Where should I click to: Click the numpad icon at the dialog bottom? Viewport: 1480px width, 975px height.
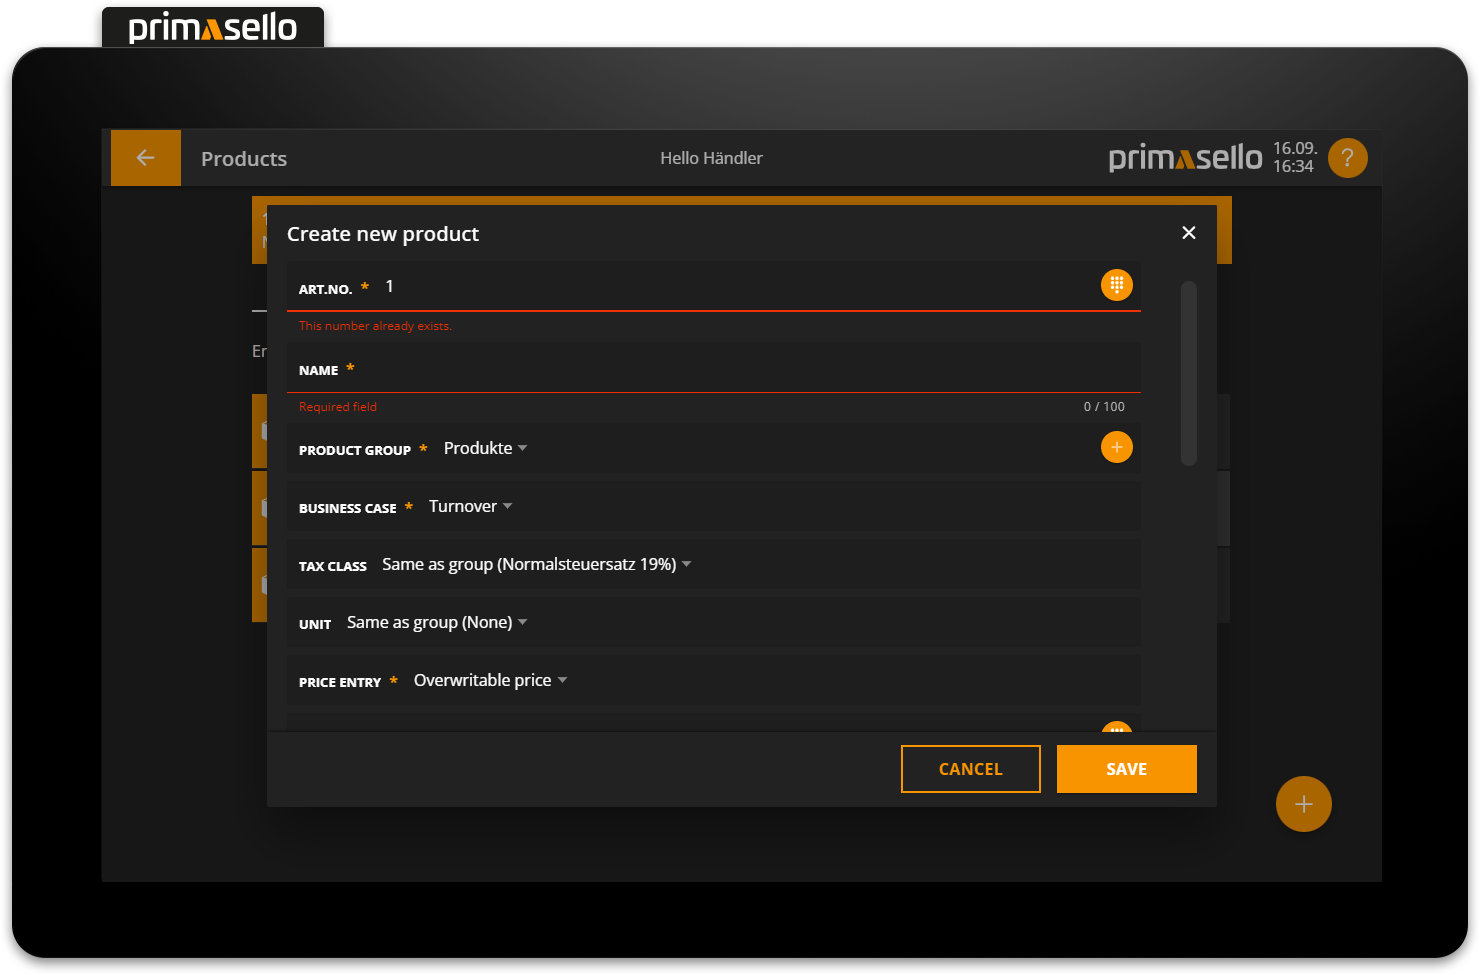1116,733
